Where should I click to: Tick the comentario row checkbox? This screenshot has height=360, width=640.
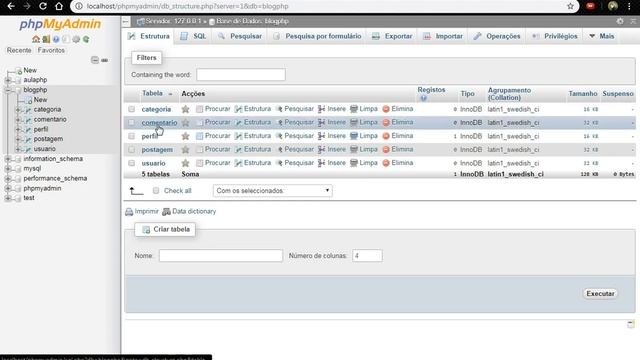(x=131, y=122)
